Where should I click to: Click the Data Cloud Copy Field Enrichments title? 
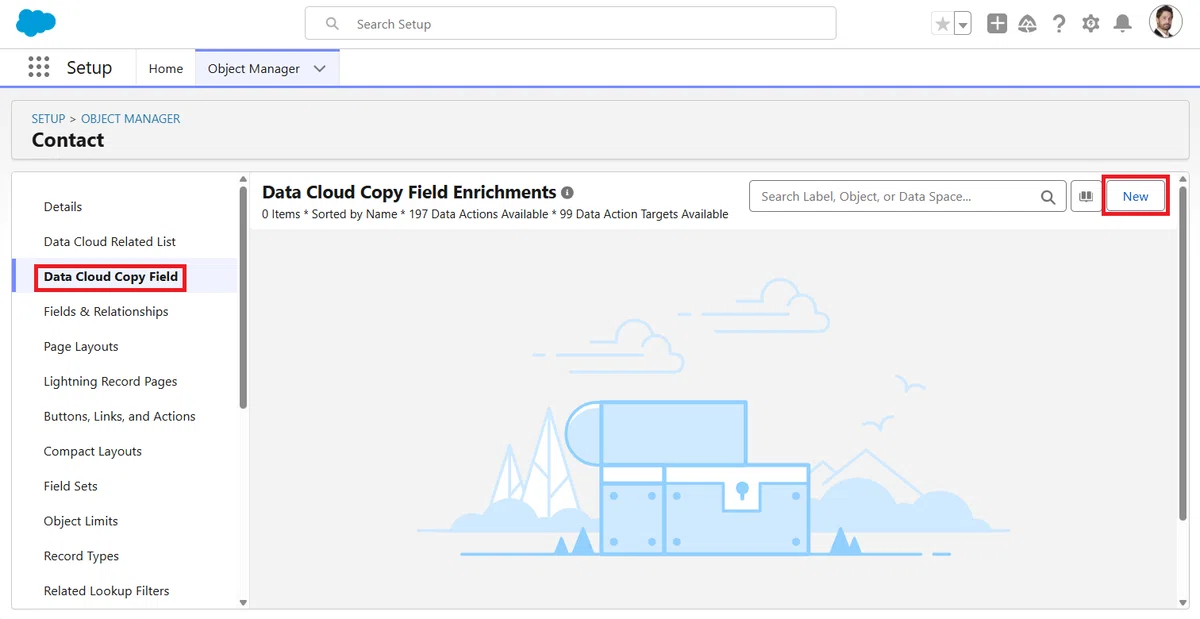tap(409, 192)
